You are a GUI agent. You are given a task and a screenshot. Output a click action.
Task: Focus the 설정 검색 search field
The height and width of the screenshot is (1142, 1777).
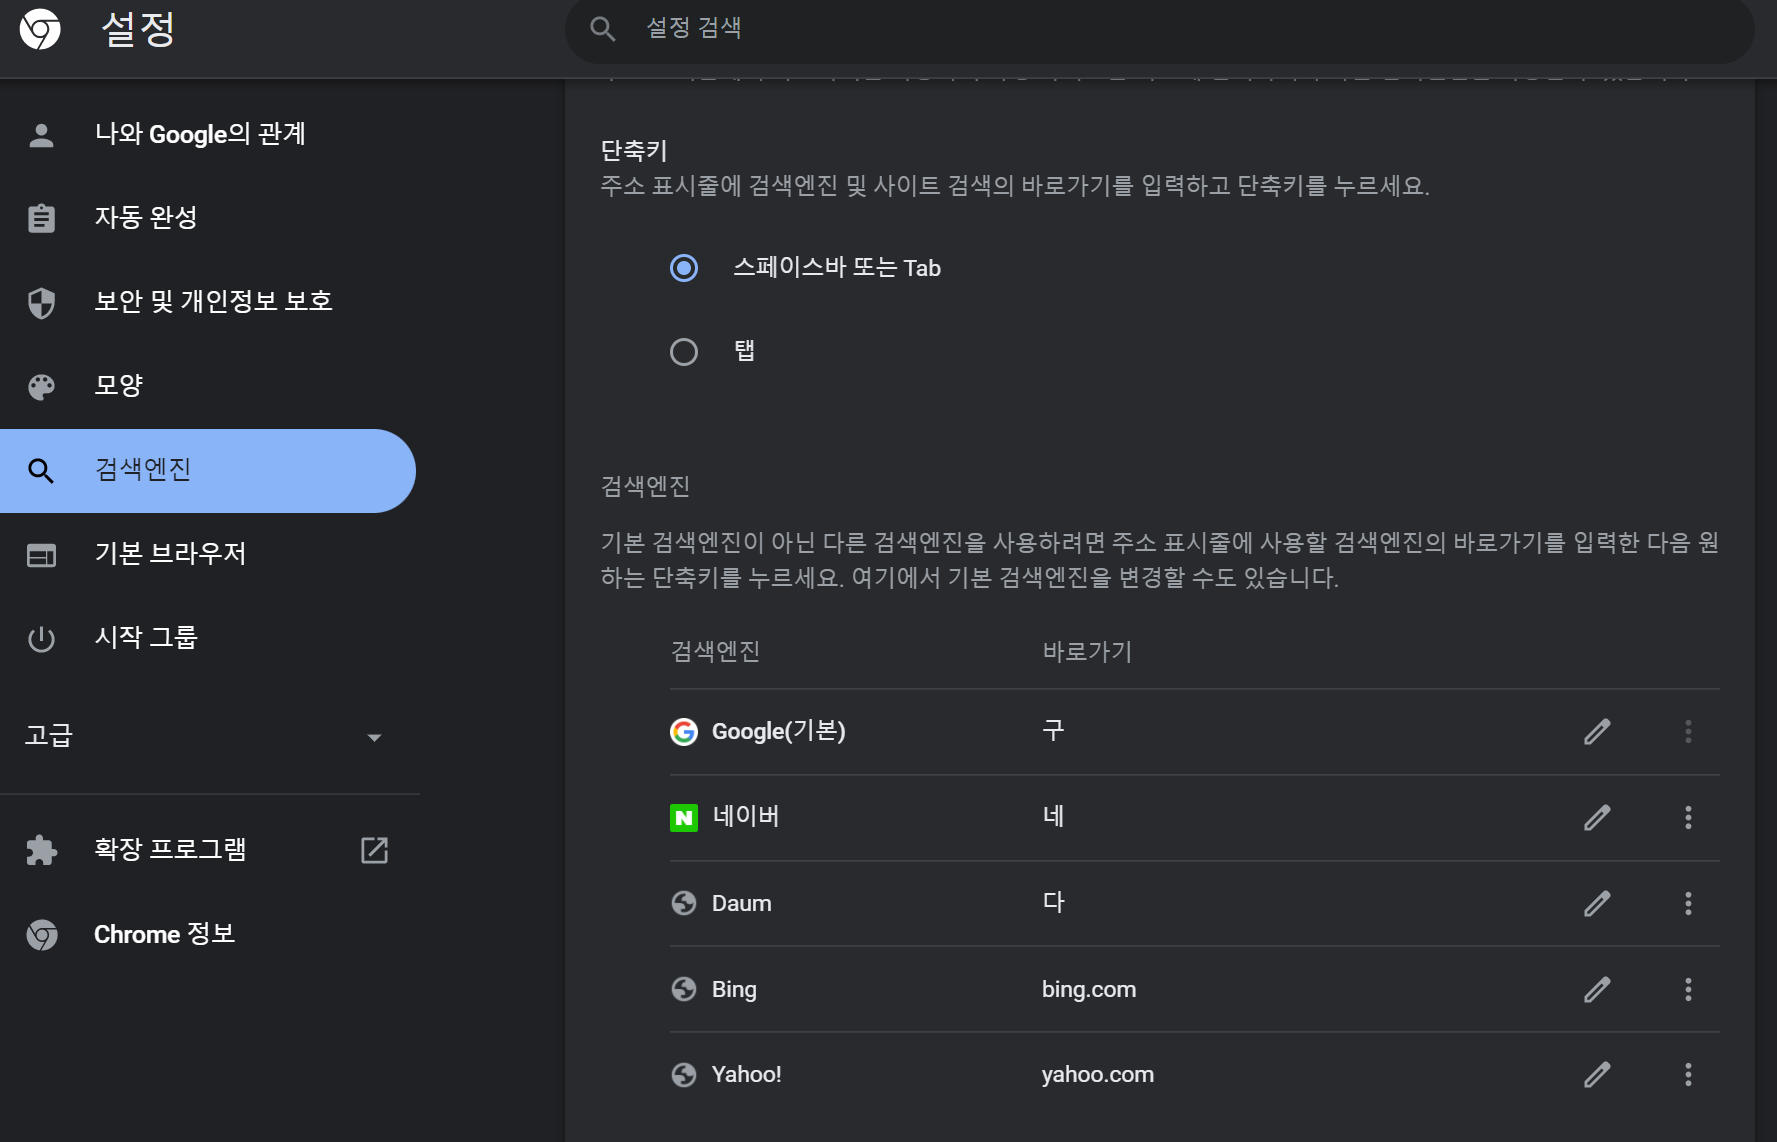[x=1160, y=29]
